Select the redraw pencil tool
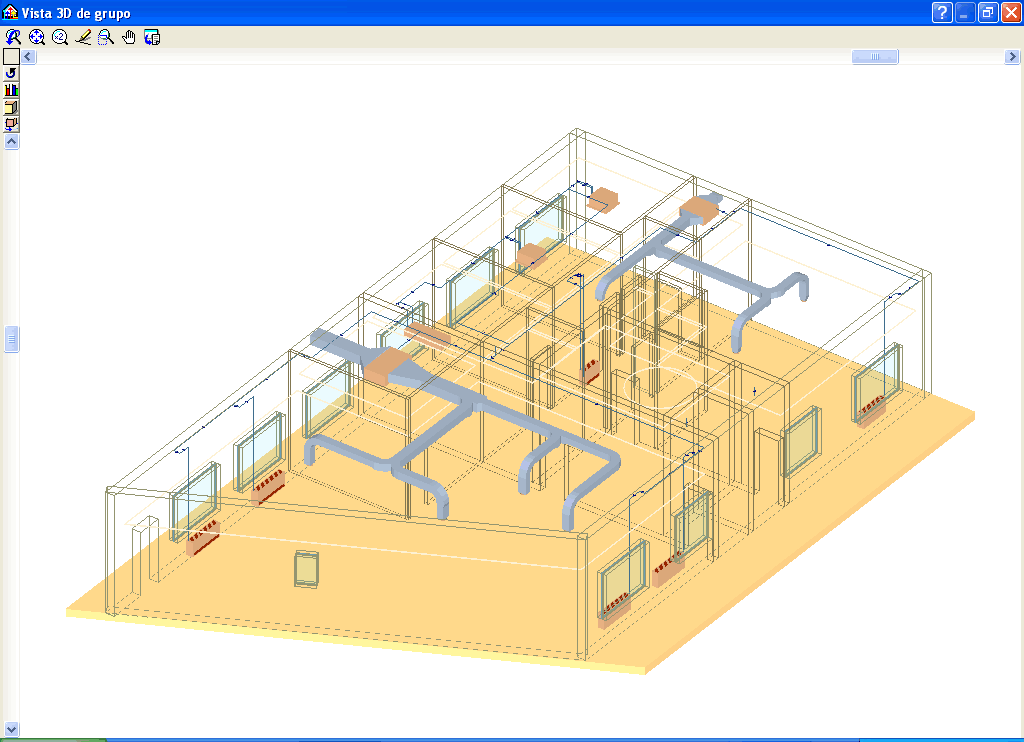The width and height of the screenshot is (1024, 742). [83, 37]
